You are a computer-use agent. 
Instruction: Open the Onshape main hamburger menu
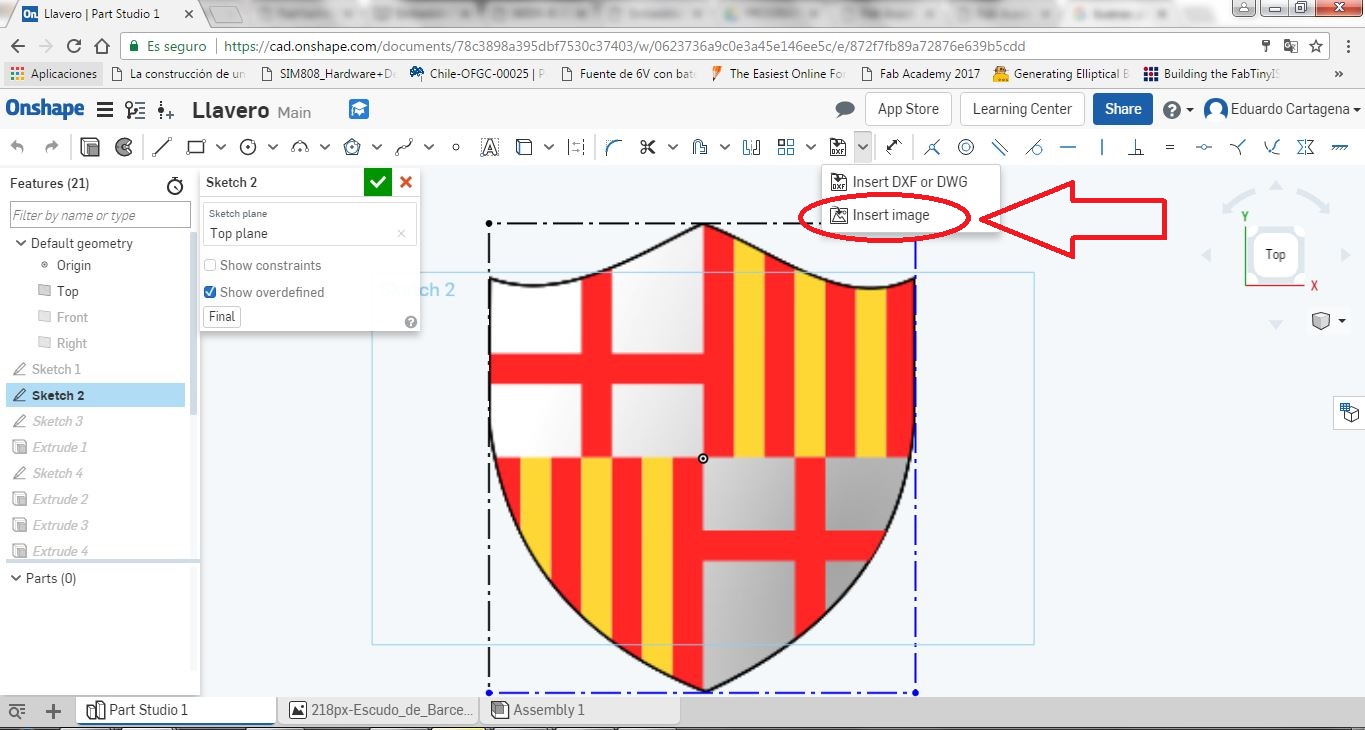click(104, 110)
